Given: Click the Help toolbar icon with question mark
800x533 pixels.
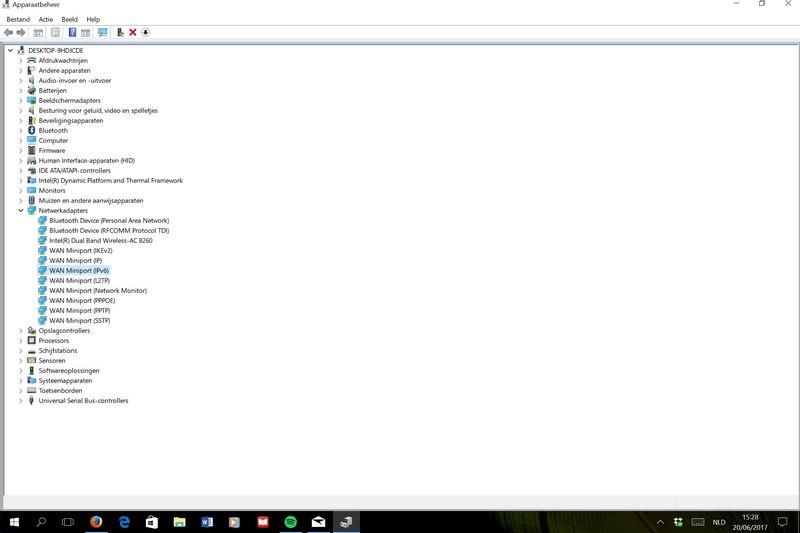Looking at the screenshot, I should (72, 32).
